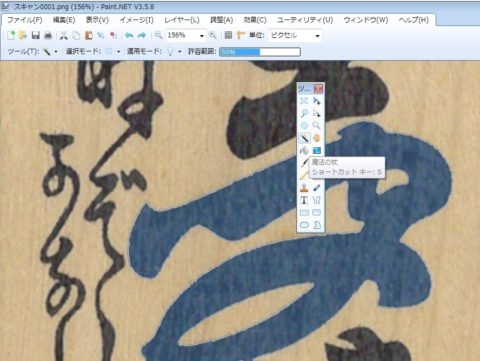Click the zoom in magnifier button
The height and width of the screenshot is (361, 480).
(x=212, y=35)
